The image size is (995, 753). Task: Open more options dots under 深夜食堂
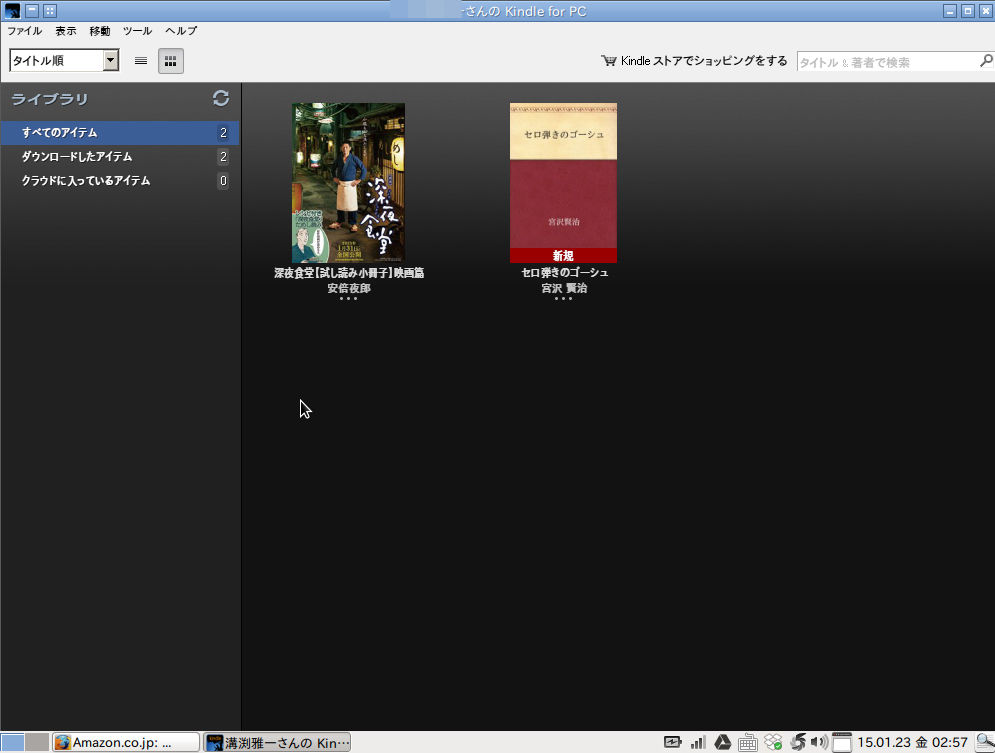click(348, 298)
